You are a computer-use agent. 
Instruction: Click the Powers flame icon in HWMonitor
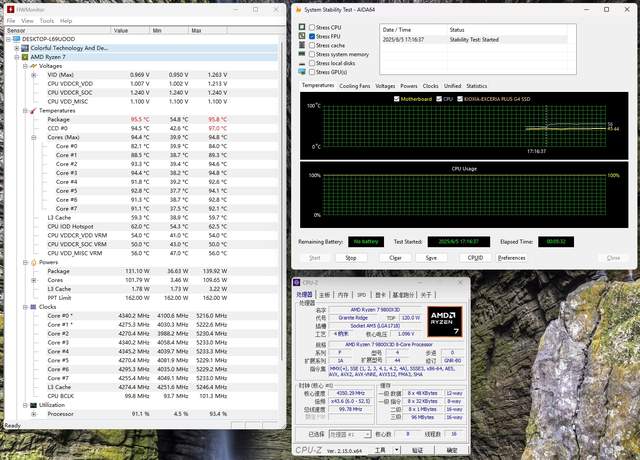[33, 262]
